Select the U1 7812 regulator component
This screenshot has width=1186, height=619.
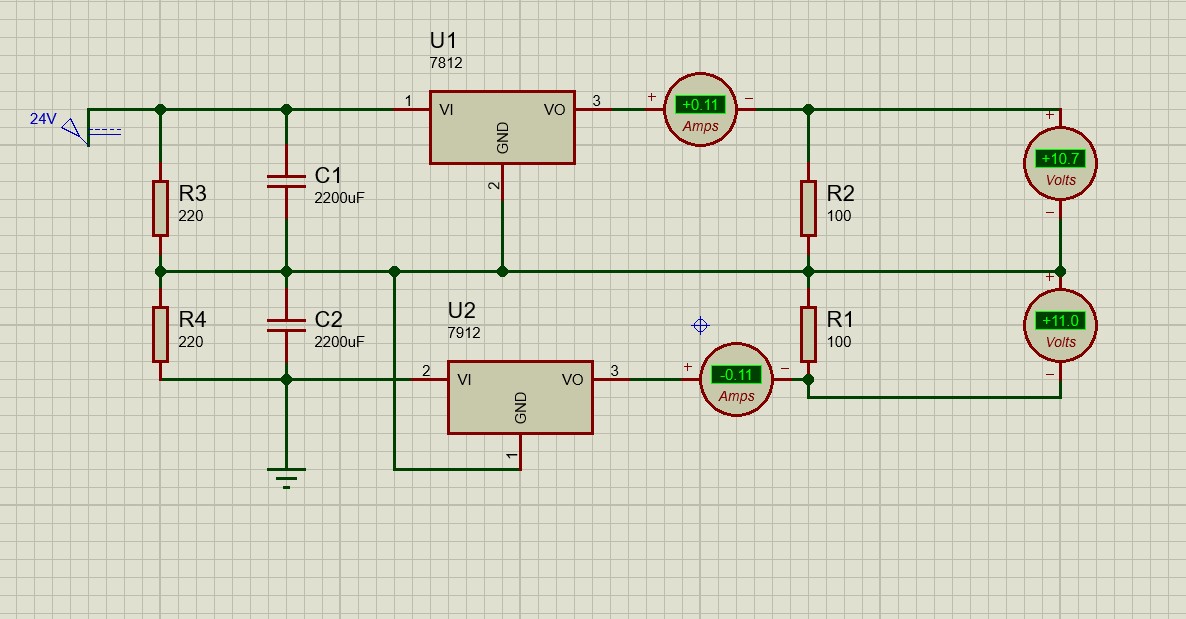tap(502, 127)
